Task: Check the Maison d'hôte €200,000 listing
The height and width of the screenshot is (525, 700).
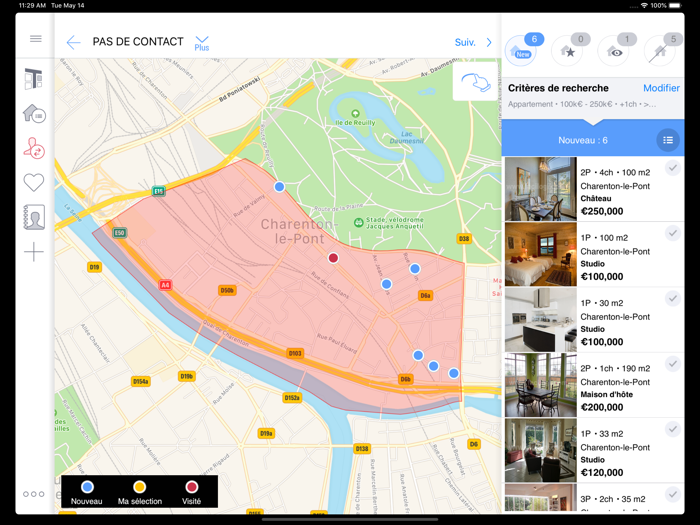Action: 673,364
